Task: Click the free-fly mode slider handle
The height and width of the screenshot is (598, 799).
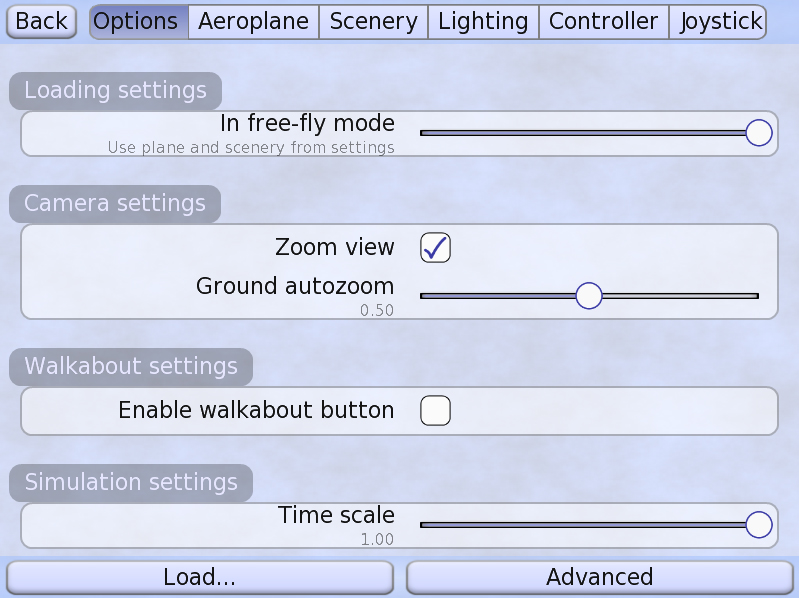Action: tap(759, 133)
